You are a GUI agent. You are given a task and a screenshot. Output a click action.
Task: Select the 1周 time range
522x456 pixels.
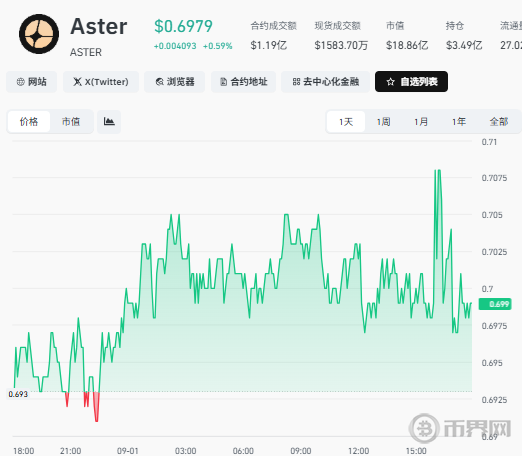(x=384, y=122)
